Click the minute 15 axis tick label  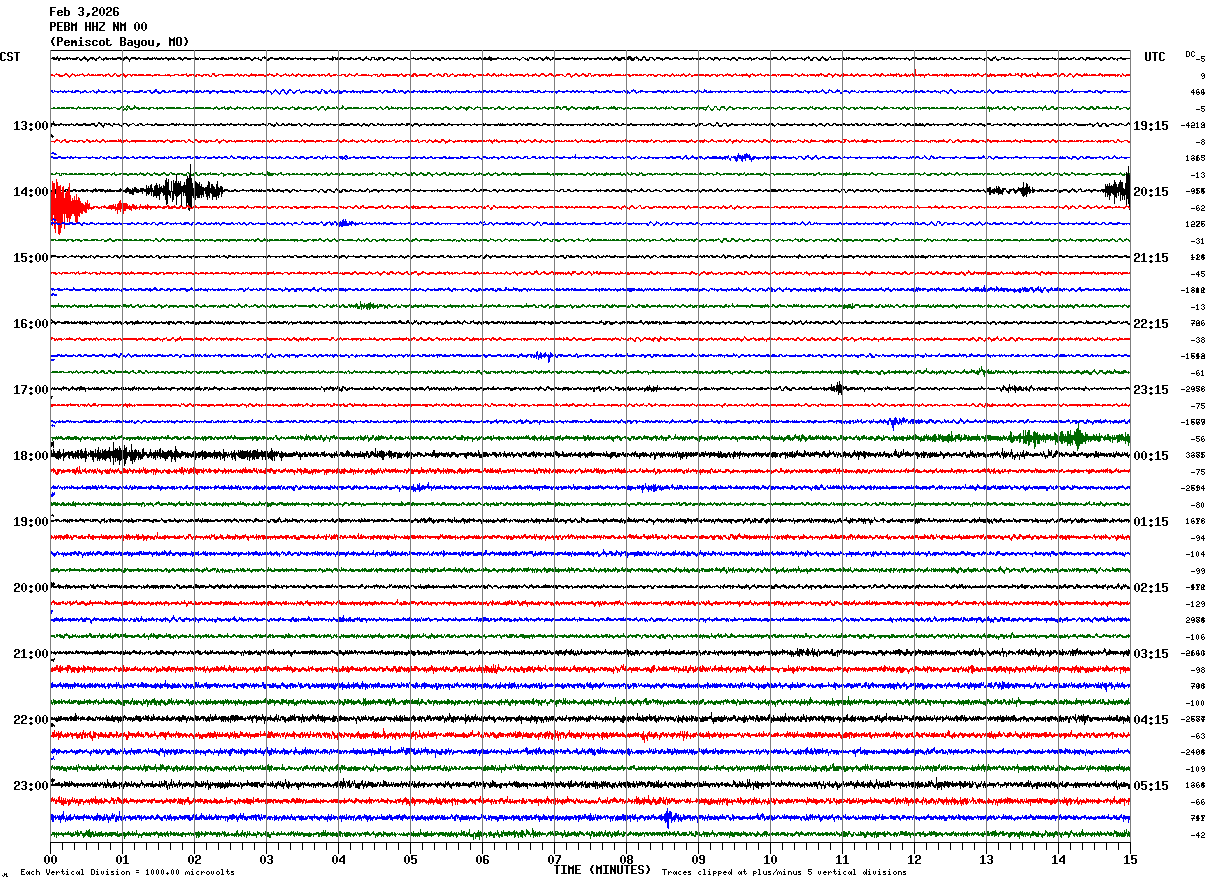coord(1129,859)
